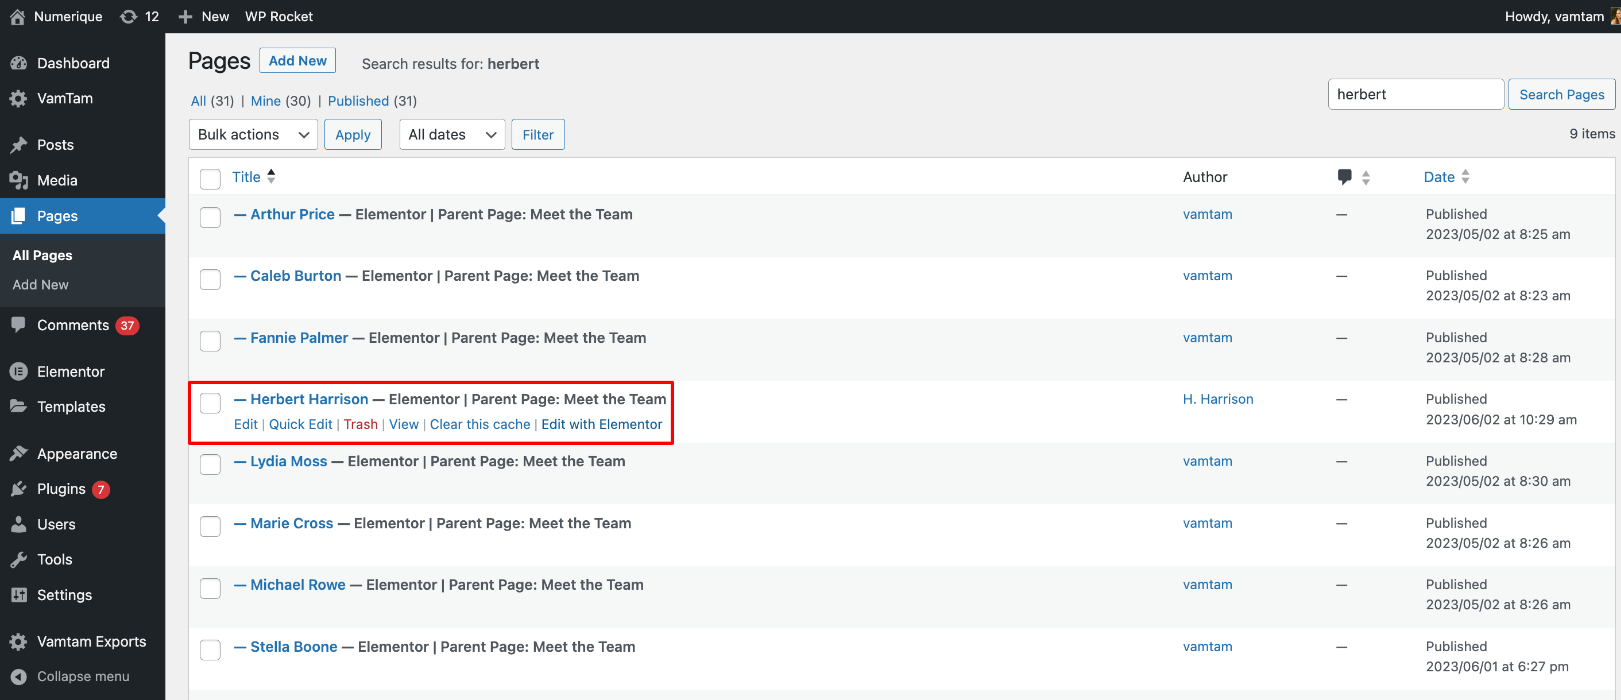The image size is (1621, 700).
Task: Check the Stella Boone row checkbox
Action: pyautogui.click(x=210, y=650)
